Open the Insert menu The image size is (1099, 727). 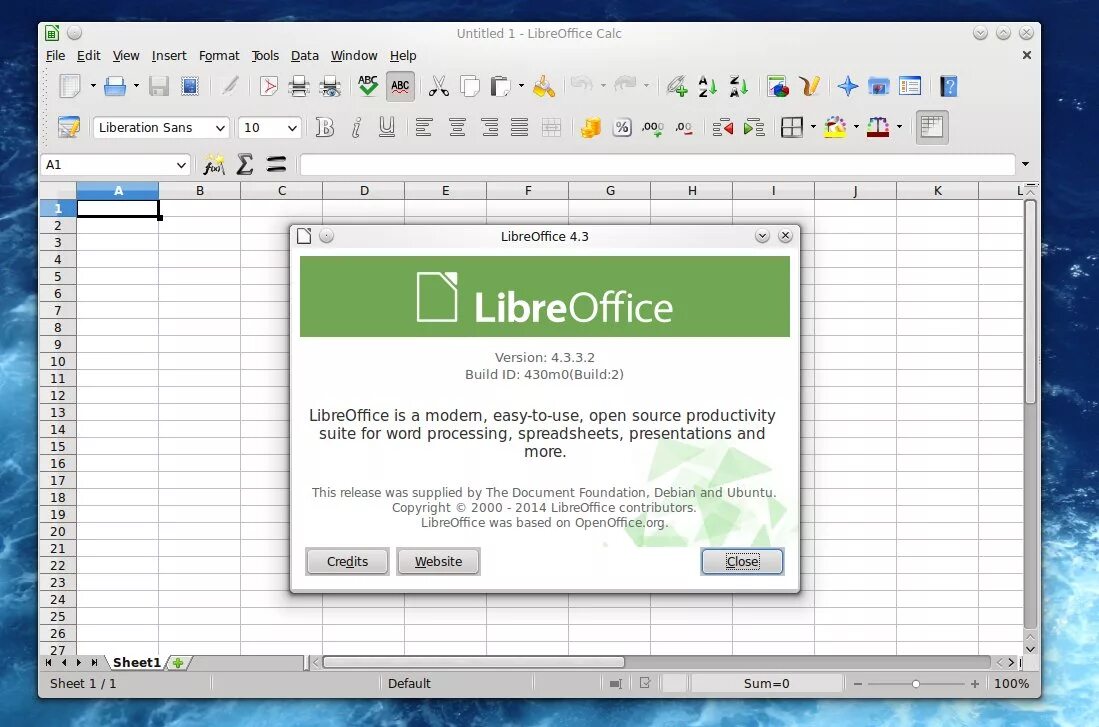(169, 55)
